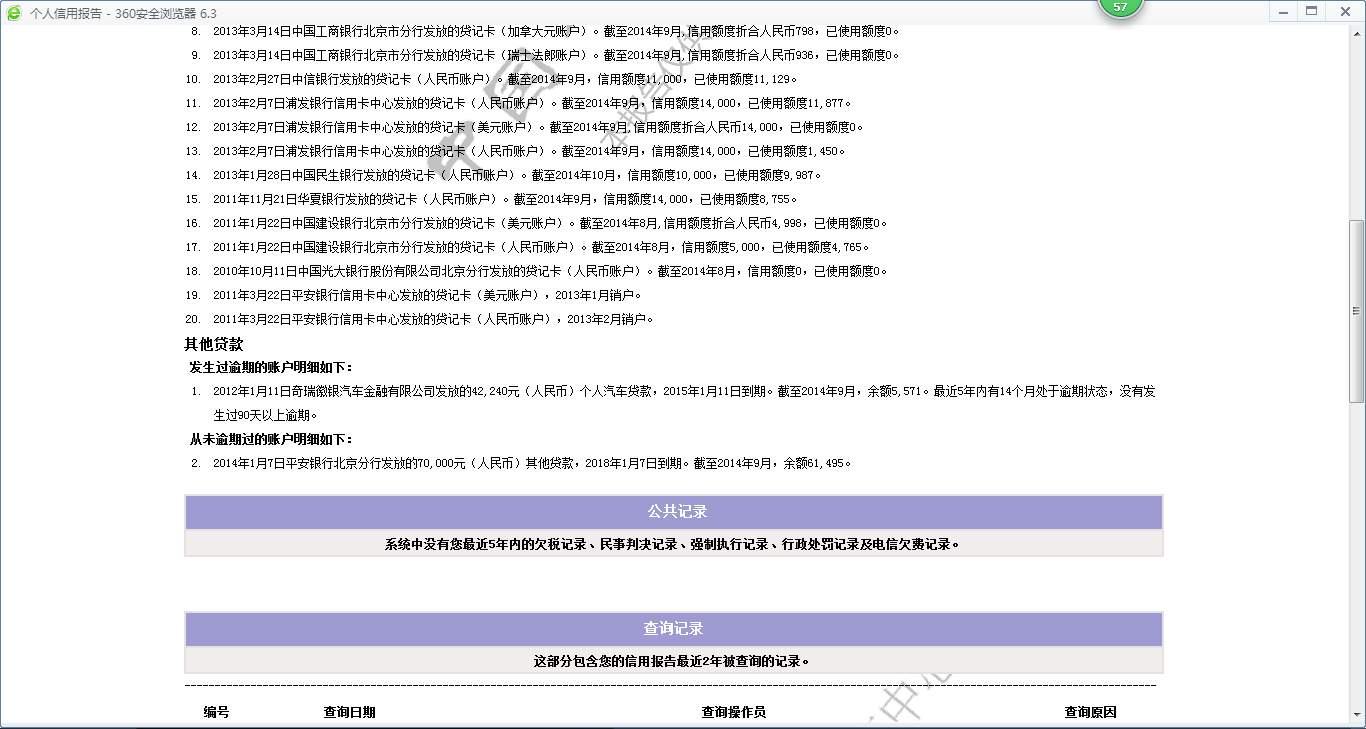
Task: Close the 个人信用报告 browser window
Action: pos(1343,11)
